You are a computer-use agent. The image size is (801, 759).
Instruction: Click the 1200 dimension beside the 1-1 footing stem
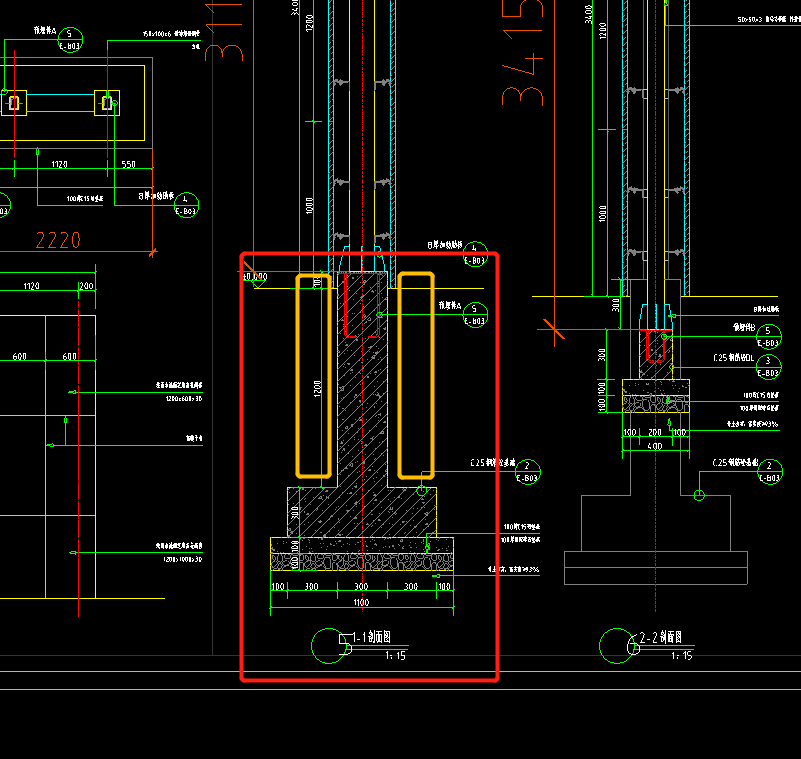[x=317, y=389]
